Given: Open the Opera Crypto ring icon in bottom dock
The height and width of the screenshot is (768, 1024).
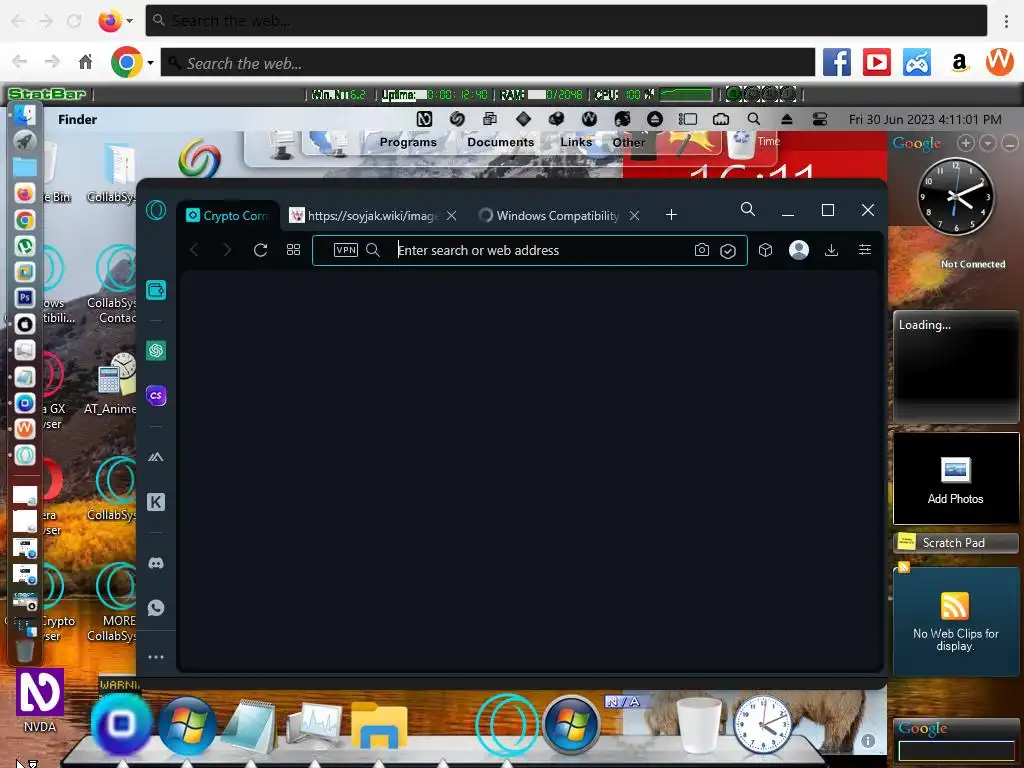Looking at the screenshot, I should 507,725.
